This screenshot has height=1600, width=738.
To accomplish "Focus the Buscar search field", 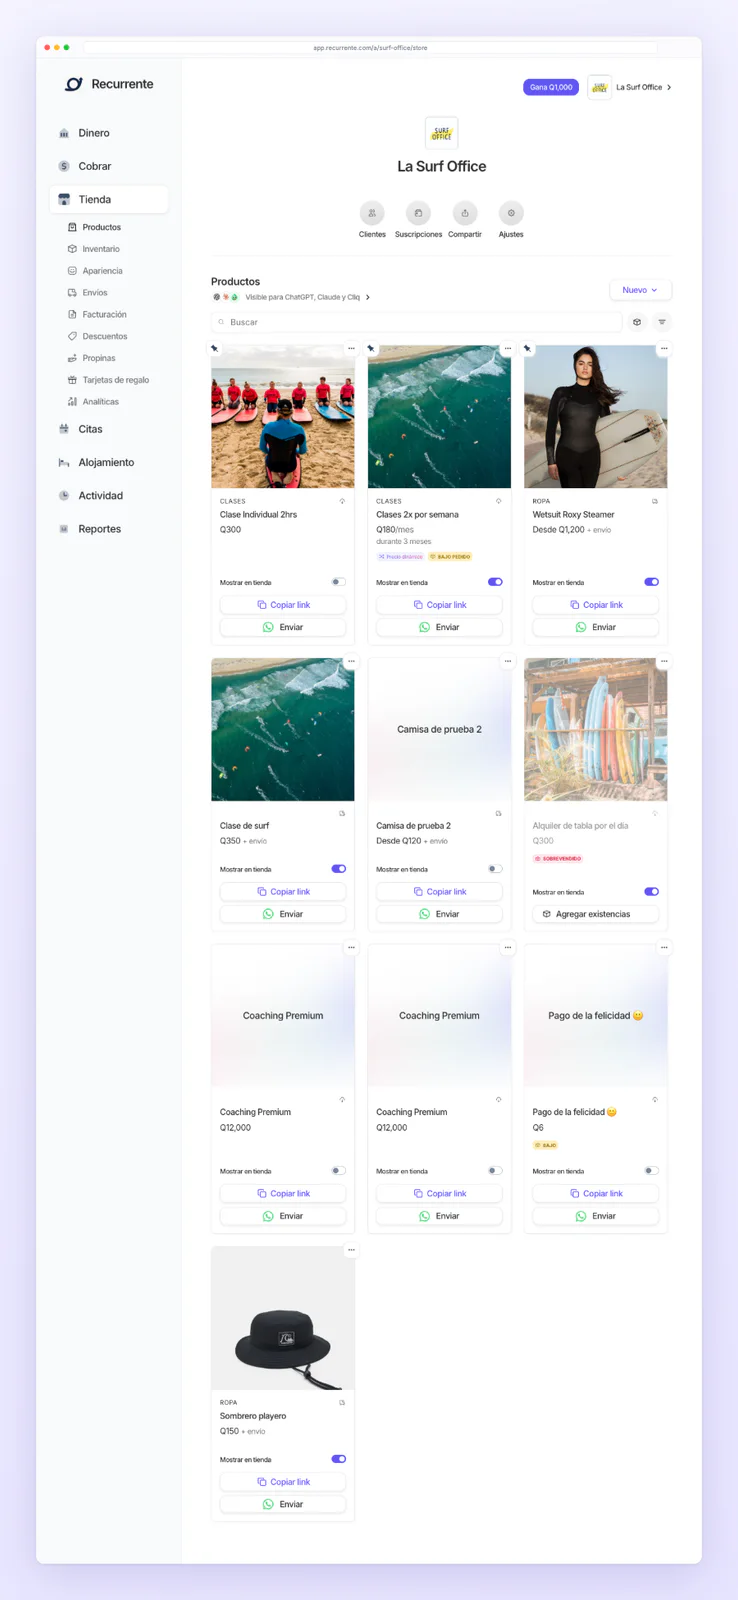I will click(417, 322).
